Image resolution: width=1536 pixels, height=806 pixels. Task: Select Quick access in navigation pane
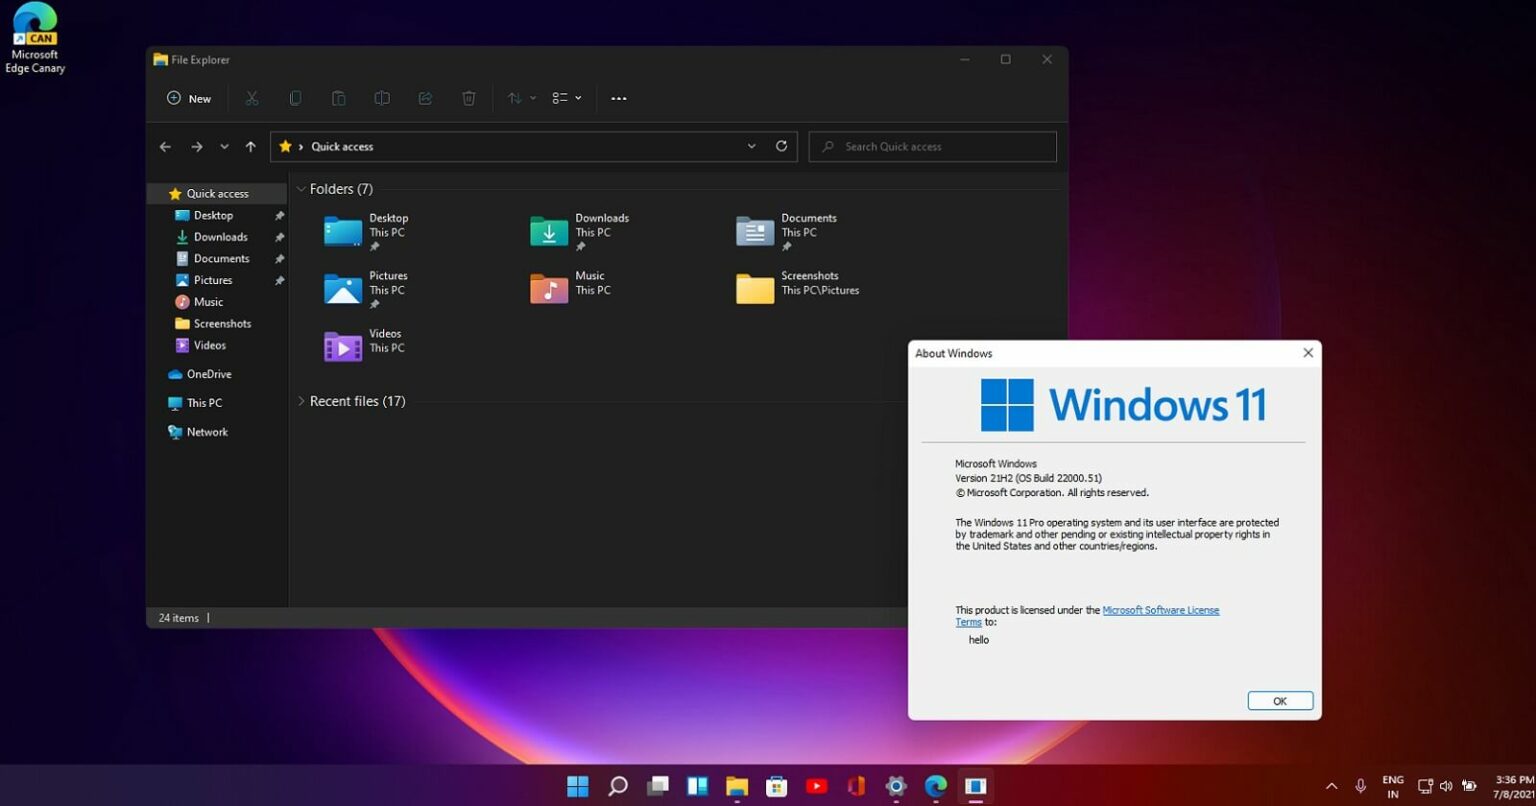click(x=217, y=194)
